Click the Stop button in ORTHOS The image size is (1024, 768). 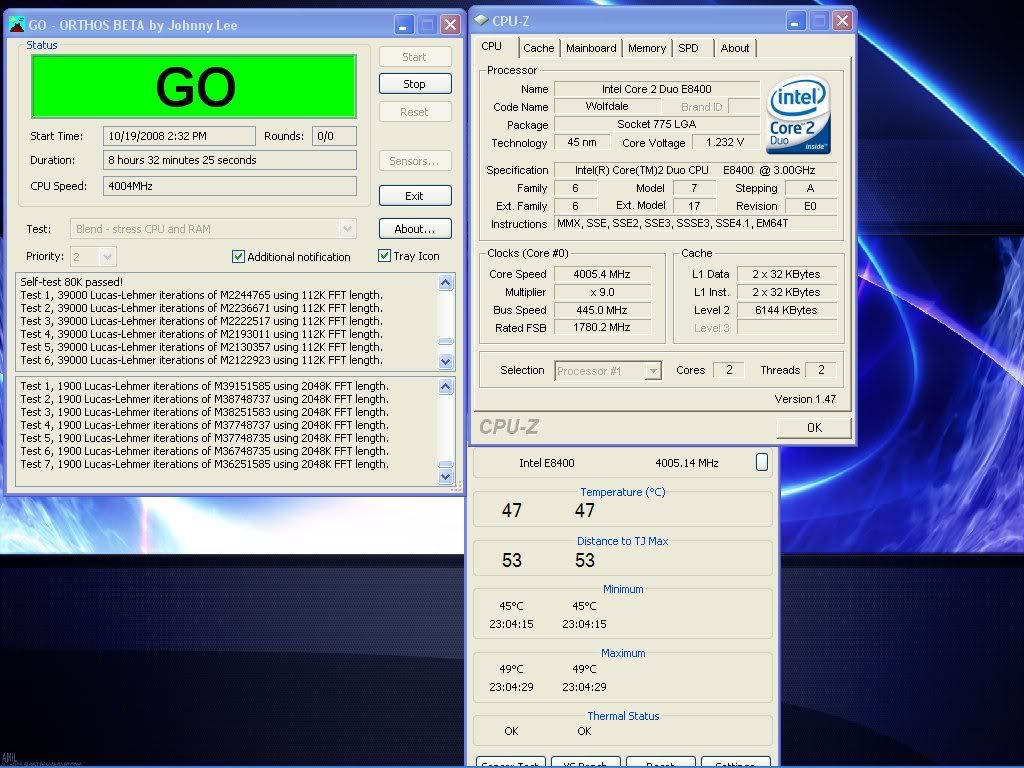click(x=415, y=84)
